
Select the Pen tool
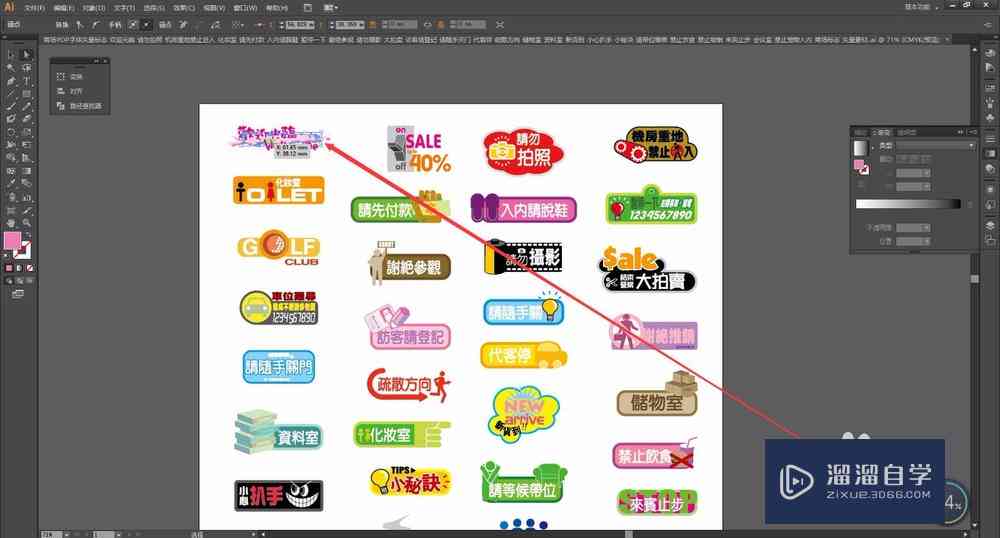tap(10, 81)
